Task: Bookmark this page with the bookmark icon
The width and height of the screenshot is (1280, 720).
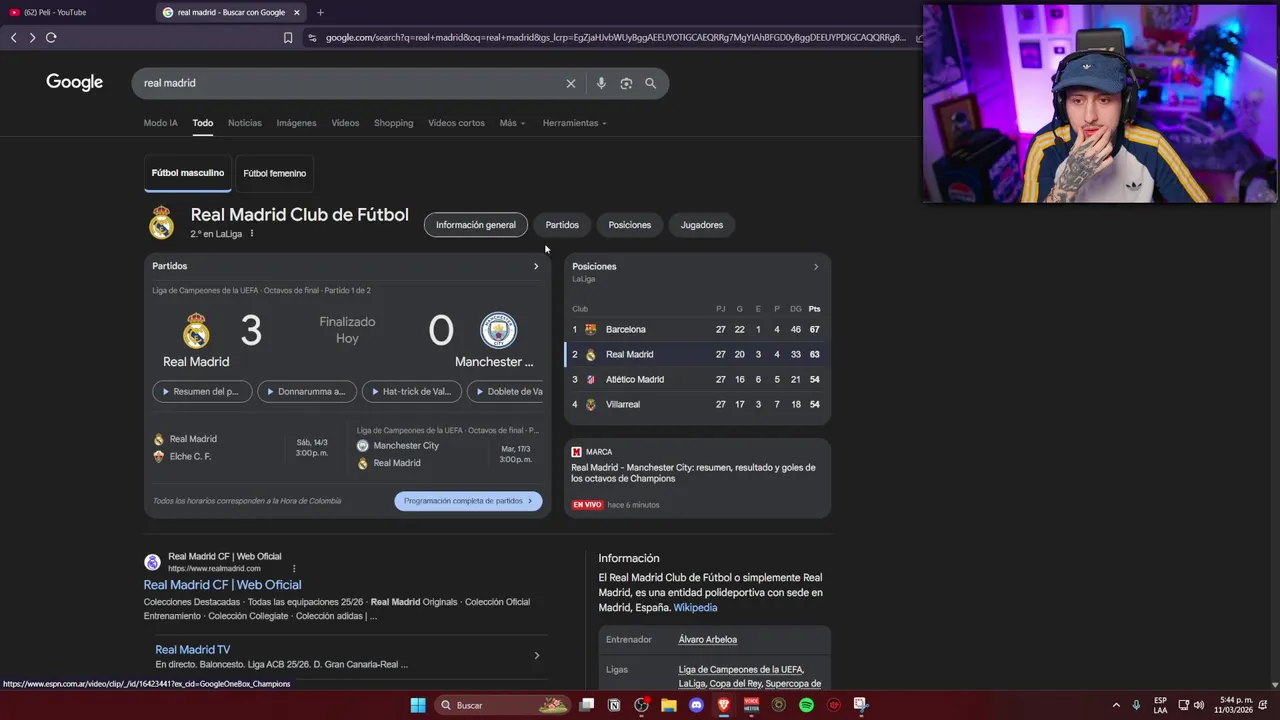Action: tap(288, 38)
